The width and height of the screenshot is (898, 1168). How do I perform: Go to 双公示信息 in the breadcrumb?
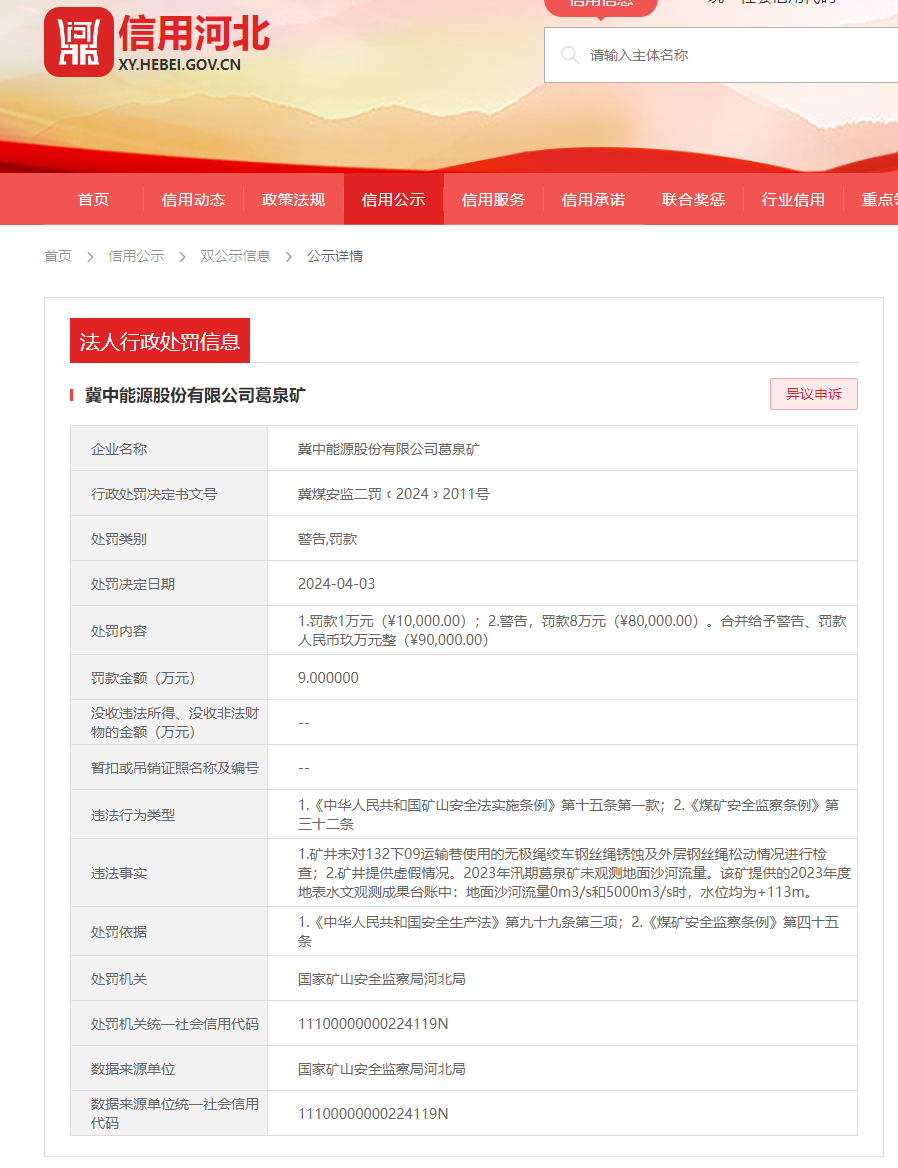[x=235, y=256]
